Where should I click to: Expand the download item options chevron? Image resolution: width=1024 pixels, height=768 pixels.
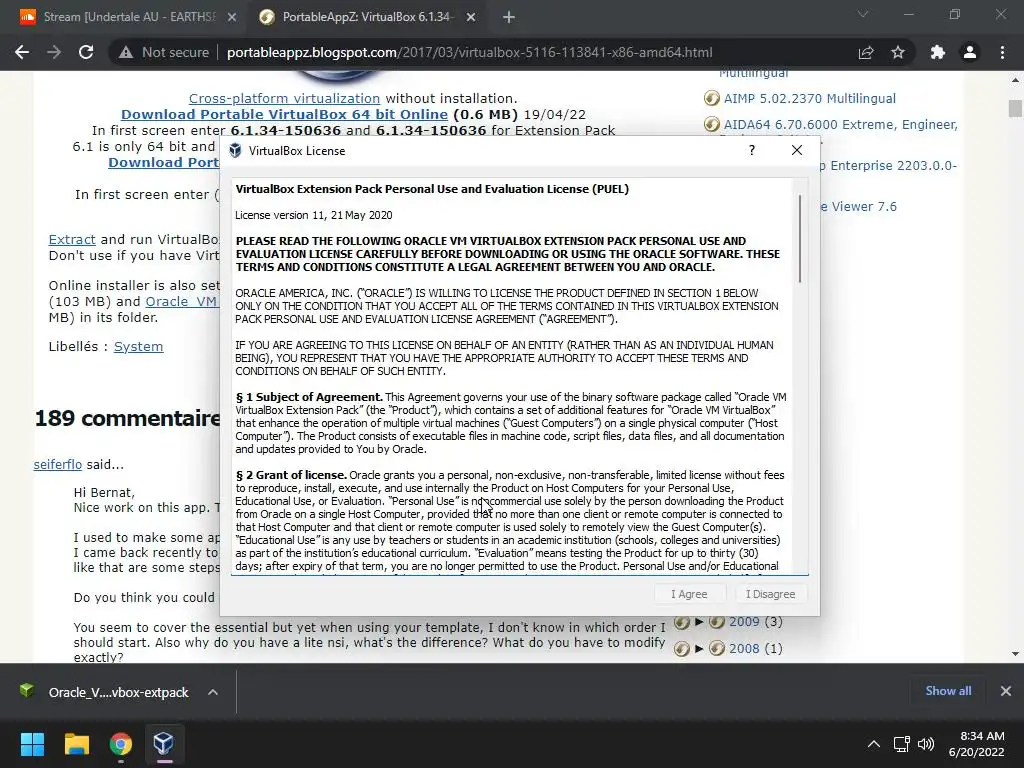point(213,692)
